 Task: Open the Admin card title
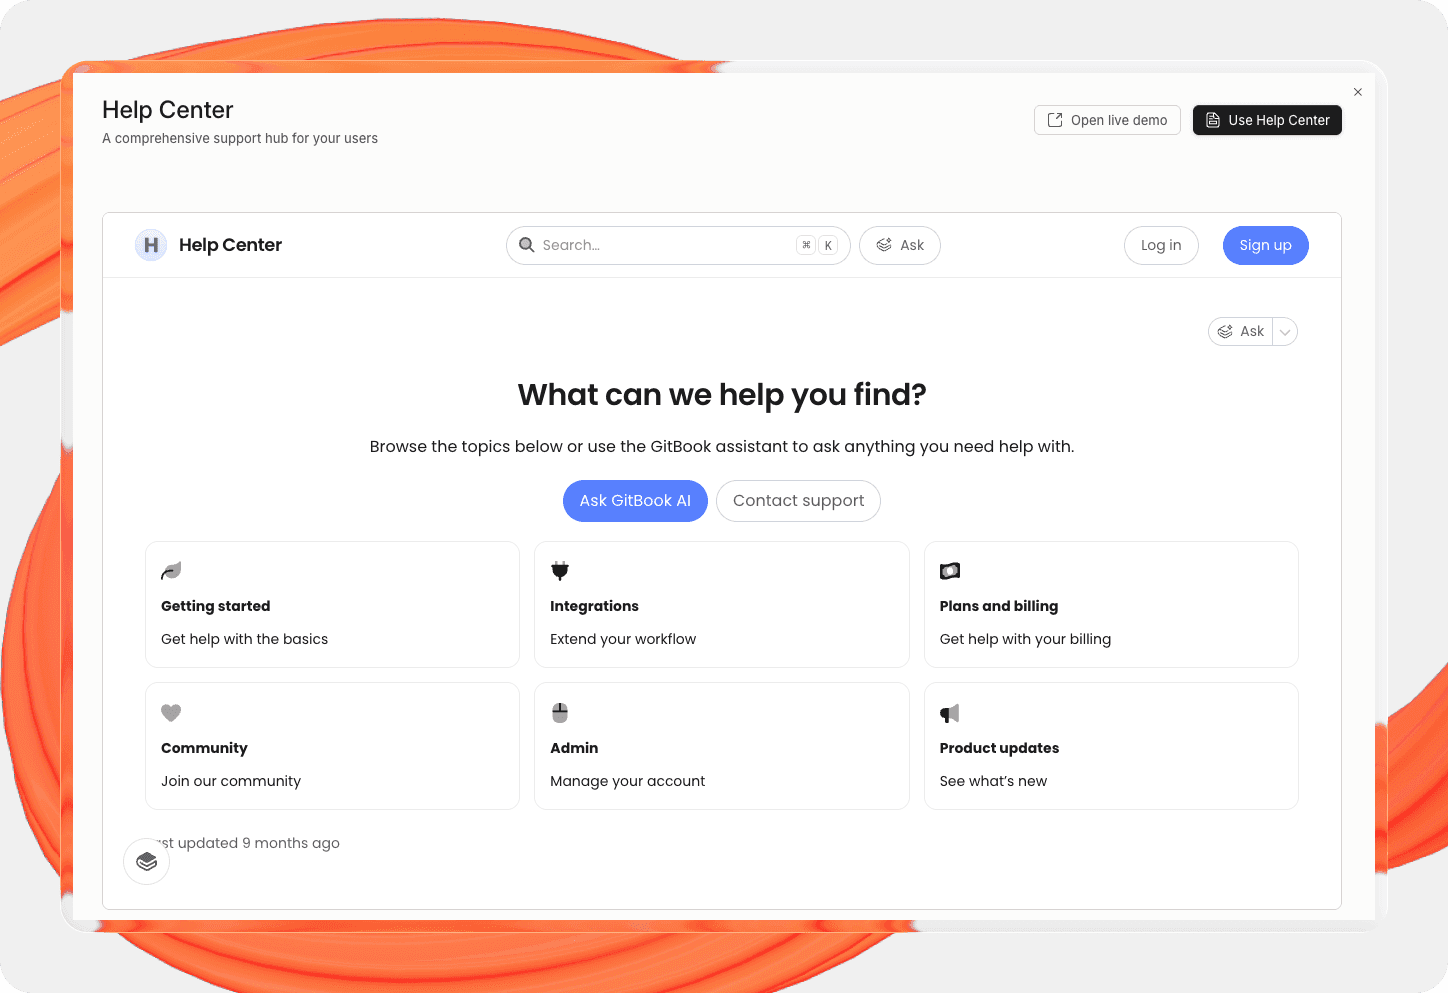tap(574, 748)
